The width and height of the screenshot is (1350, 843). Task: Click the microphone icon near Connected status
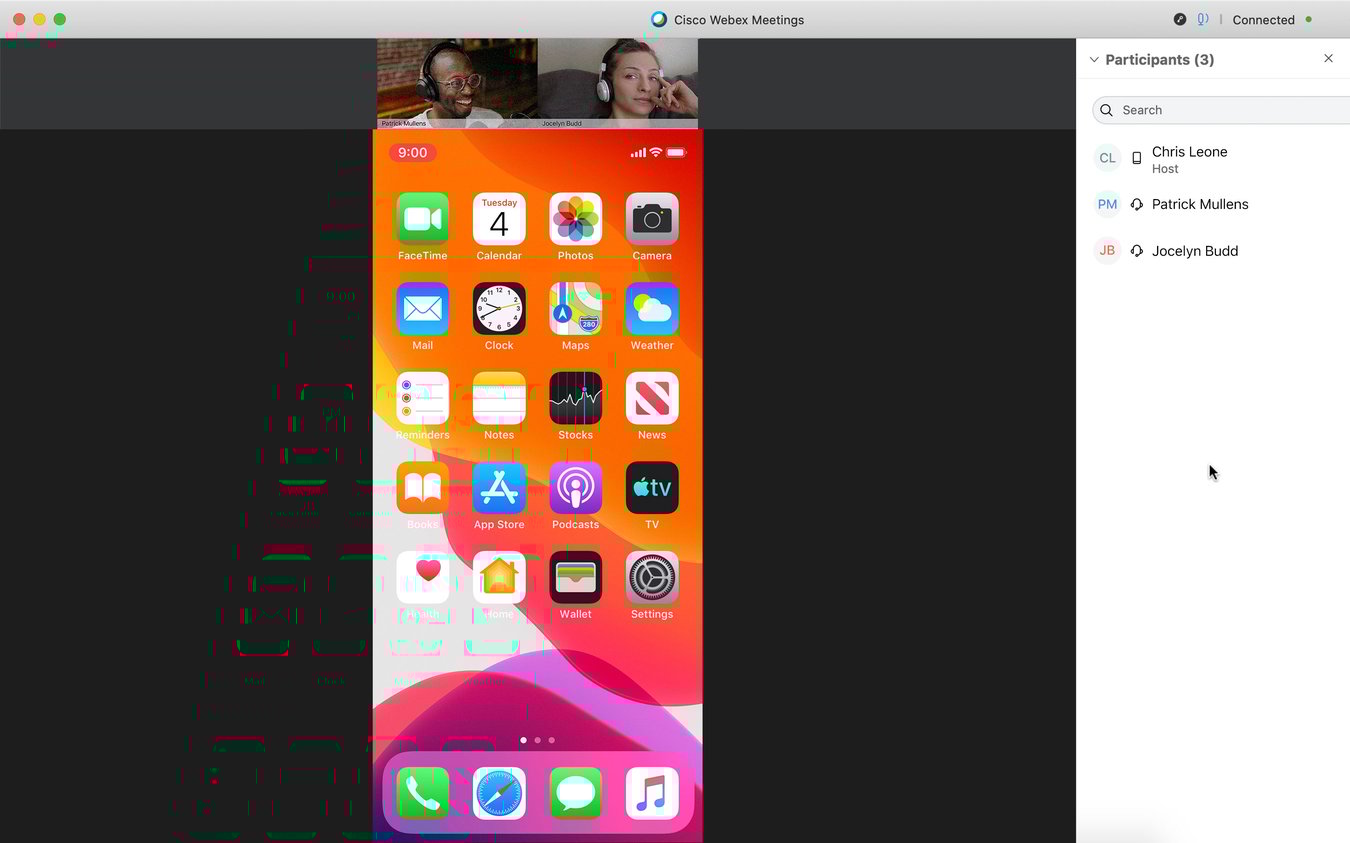pyautogui.click(x=1202, y=19)
